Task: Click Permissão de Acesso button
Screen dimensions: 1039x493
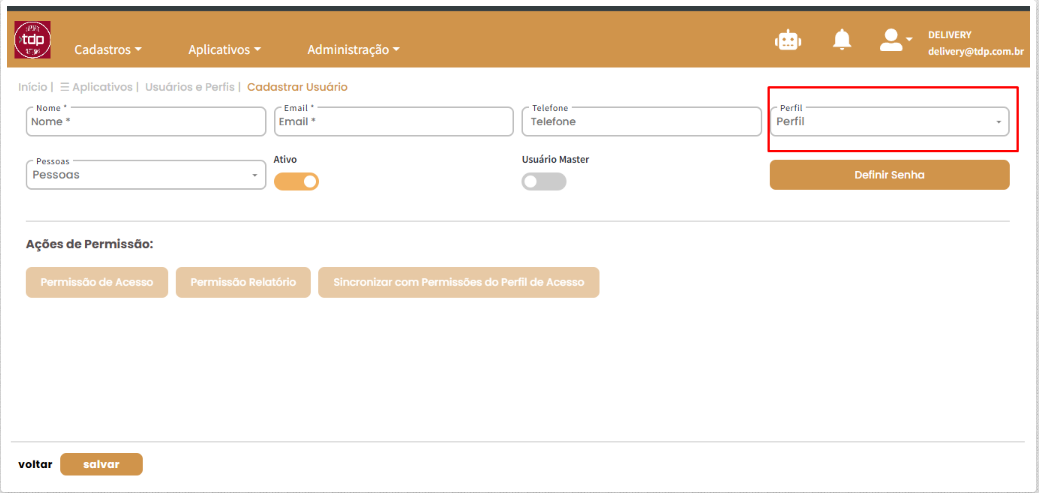Action: (x=97, y=282)
